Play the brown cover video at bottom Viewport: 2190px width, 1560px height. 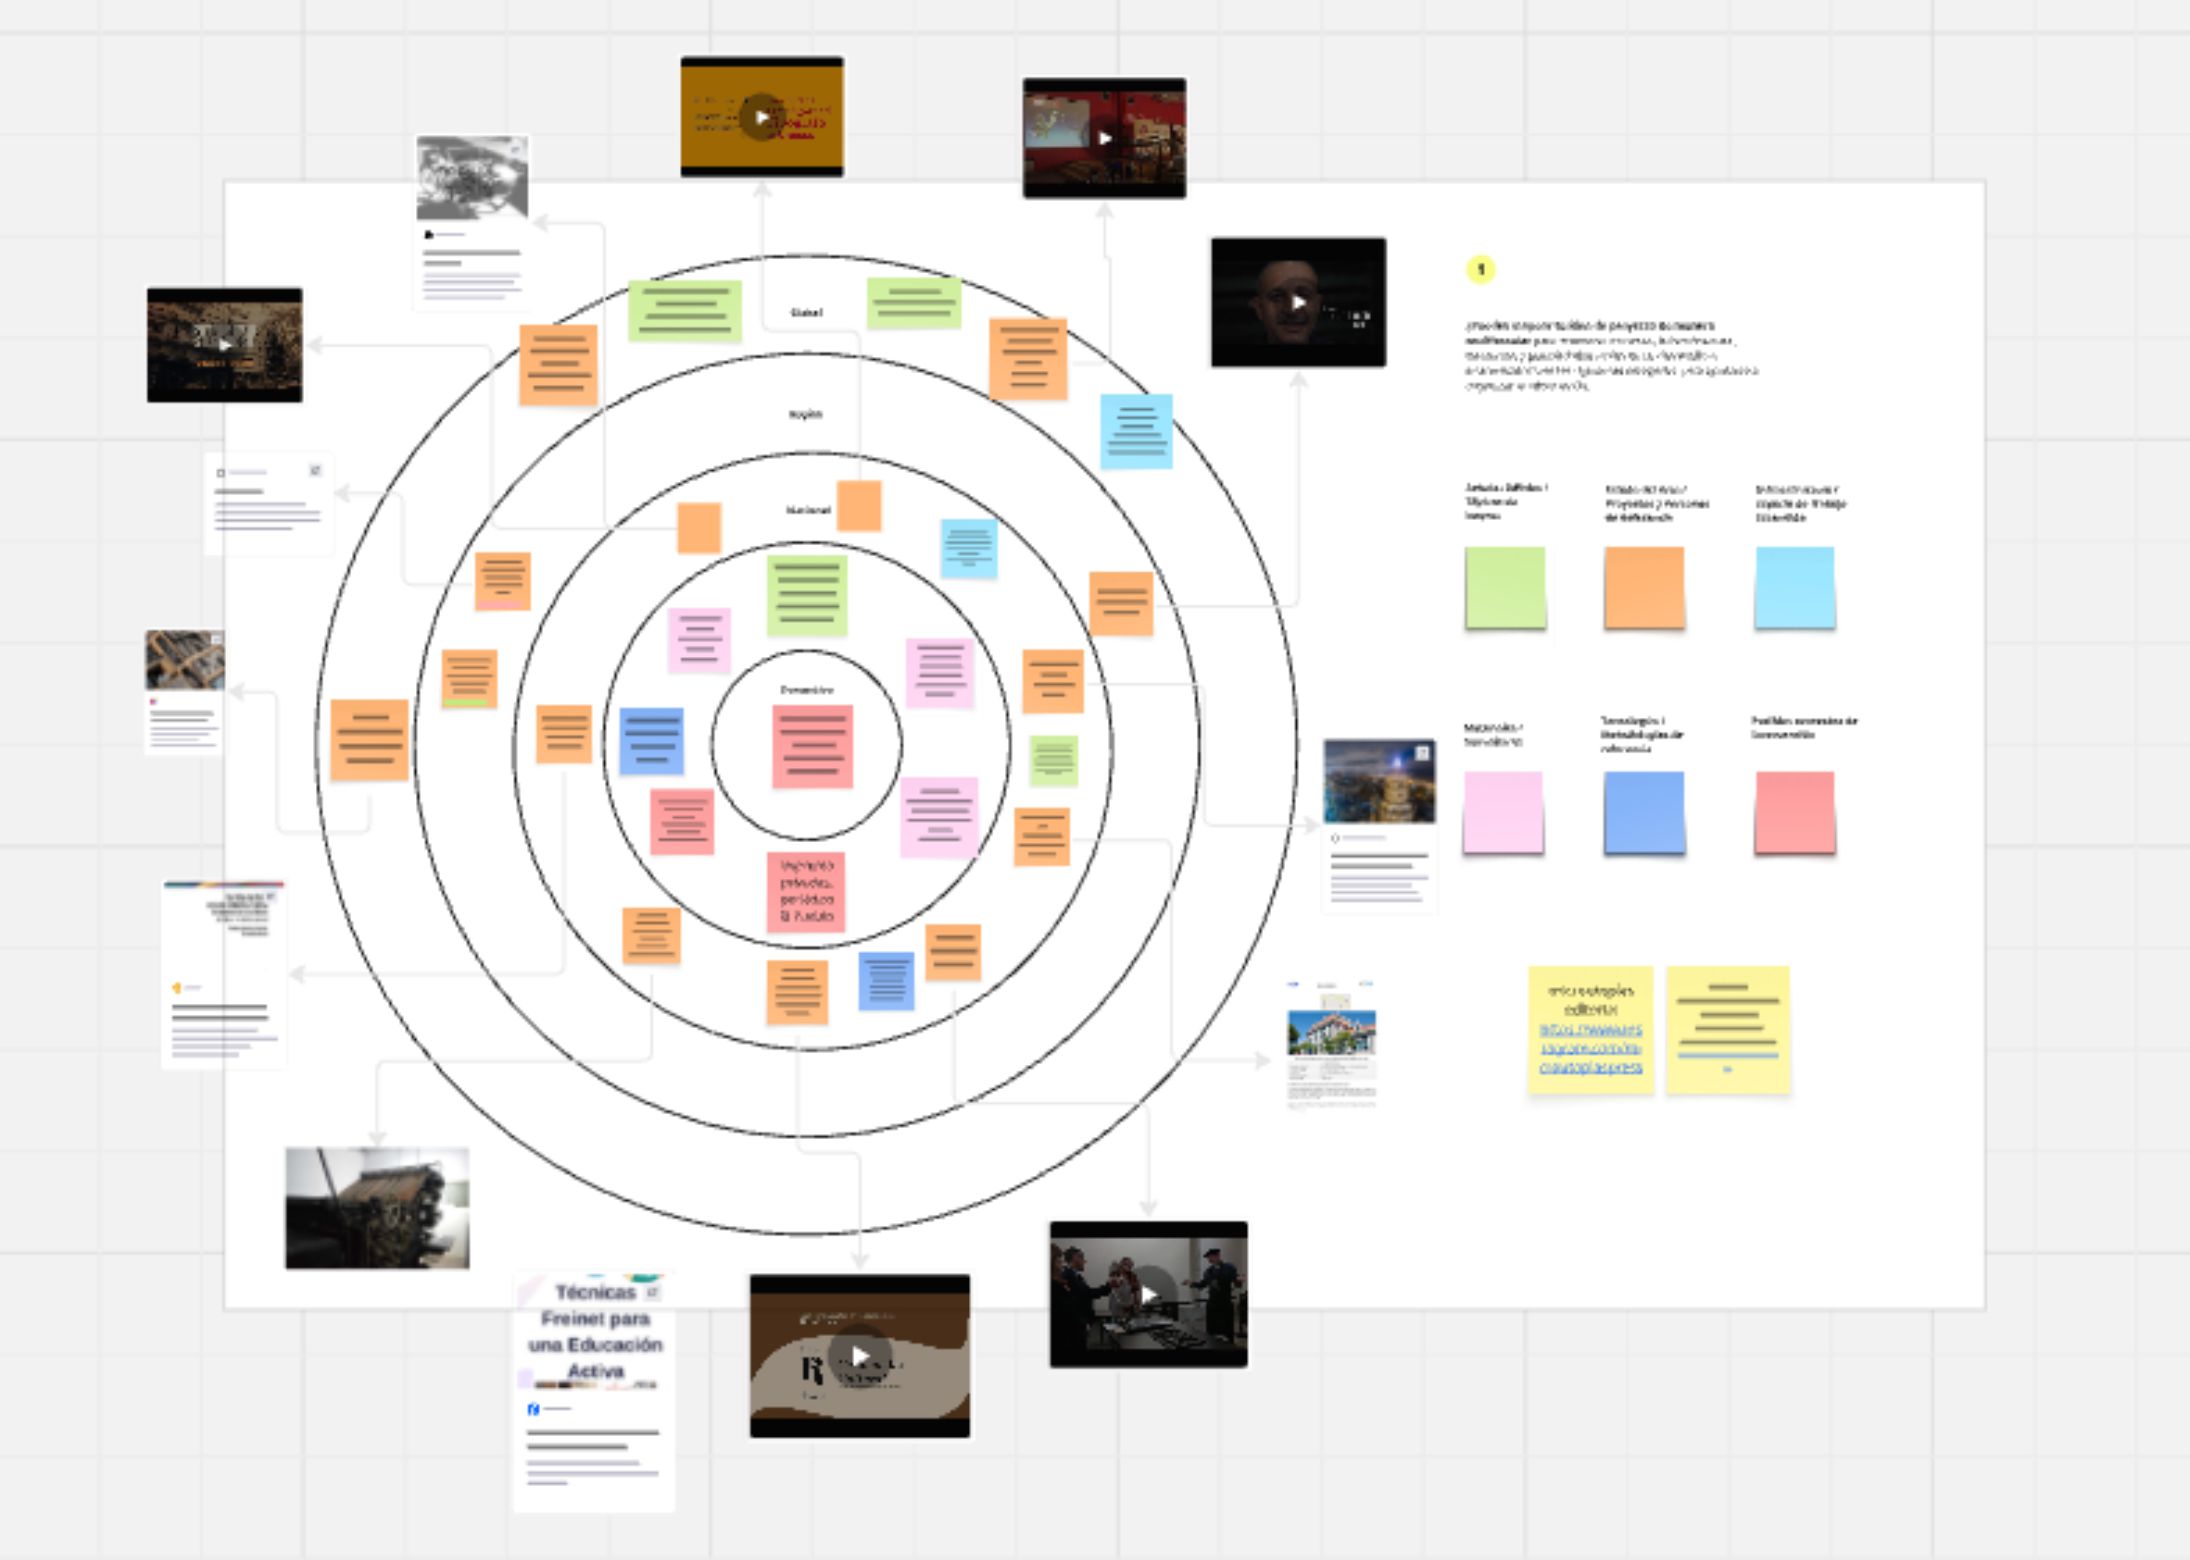[x=859, y=1356]
